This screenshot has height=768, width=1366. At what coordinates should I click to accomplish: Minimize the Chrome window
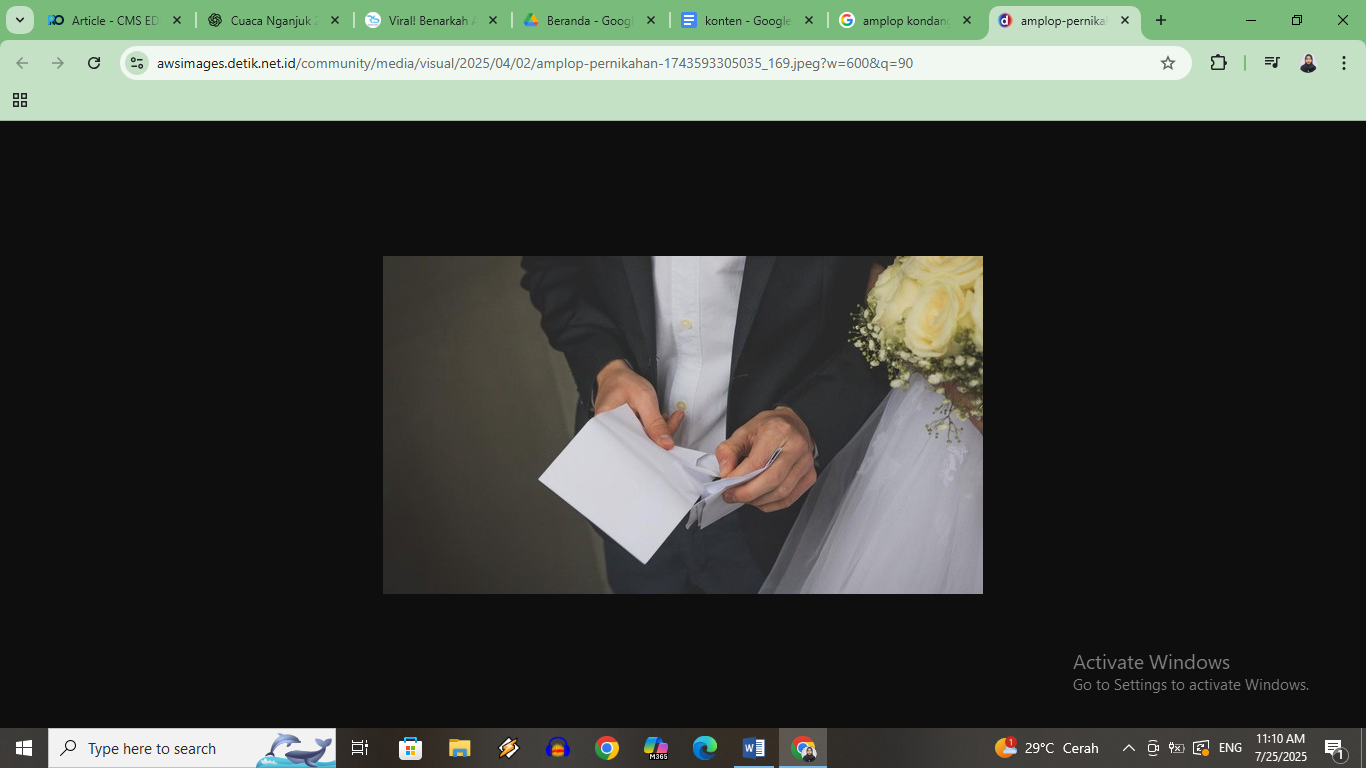click(x=1251, y=20)
